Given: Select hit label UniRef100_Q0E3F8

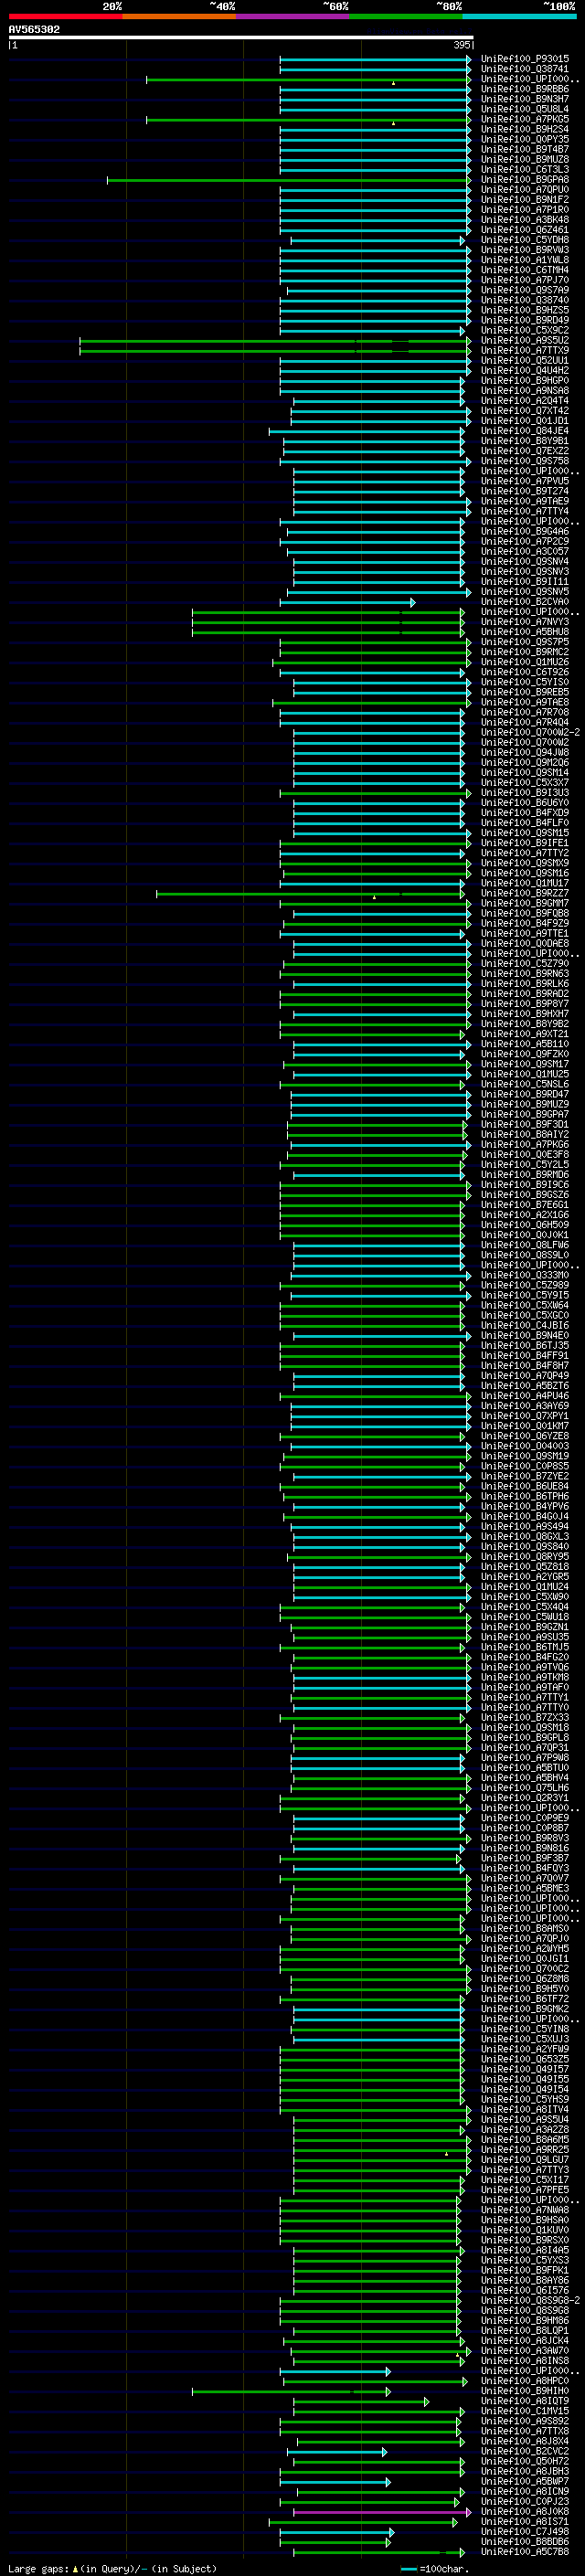Looking at the screenshot, I should coord(525,1155).
